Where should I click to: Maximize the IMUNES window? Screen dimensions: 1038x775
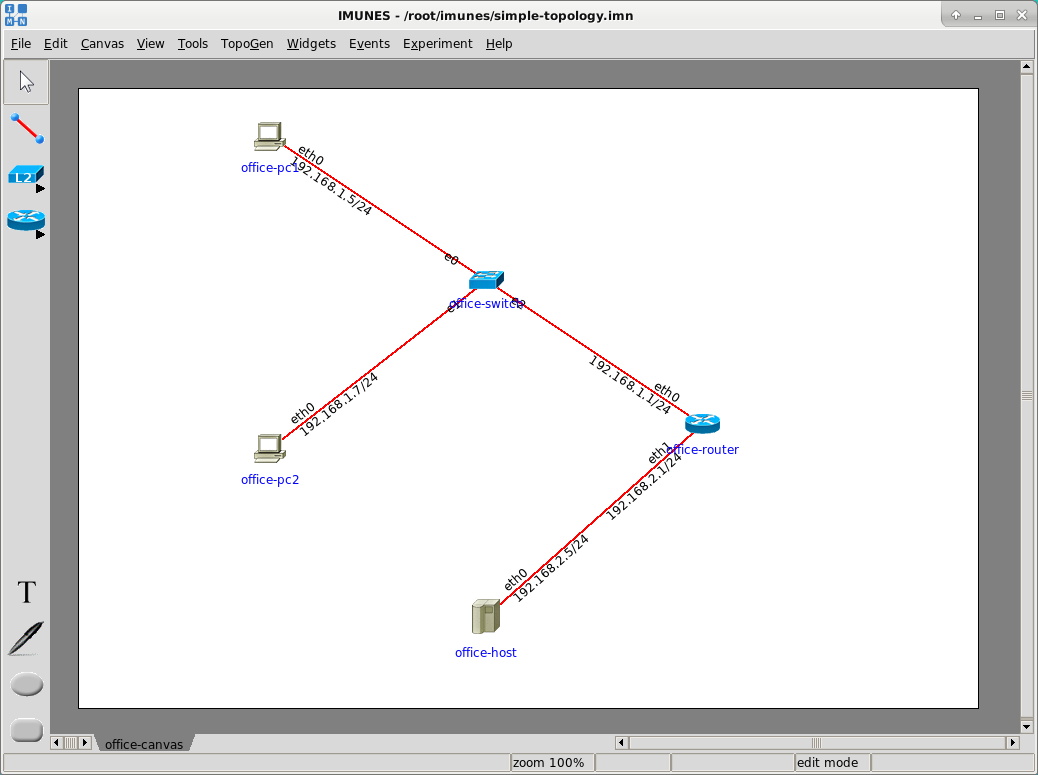pyautogui.click(x=1000, y=15)
